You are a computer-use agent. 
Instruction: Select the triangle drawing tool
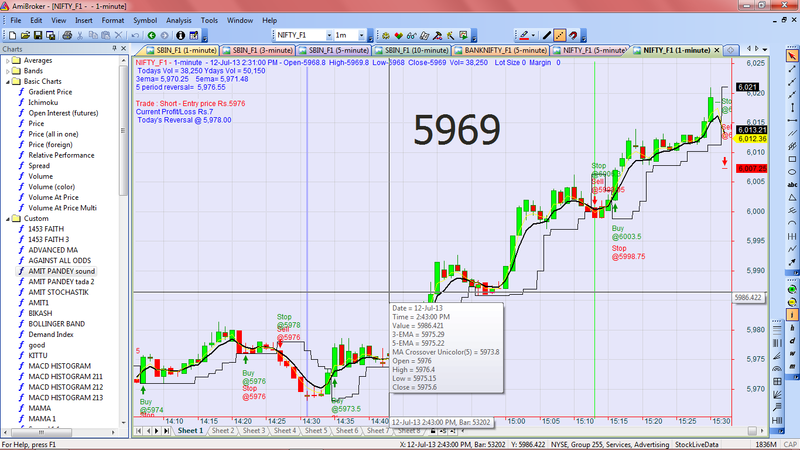click(x=792, y=197)
